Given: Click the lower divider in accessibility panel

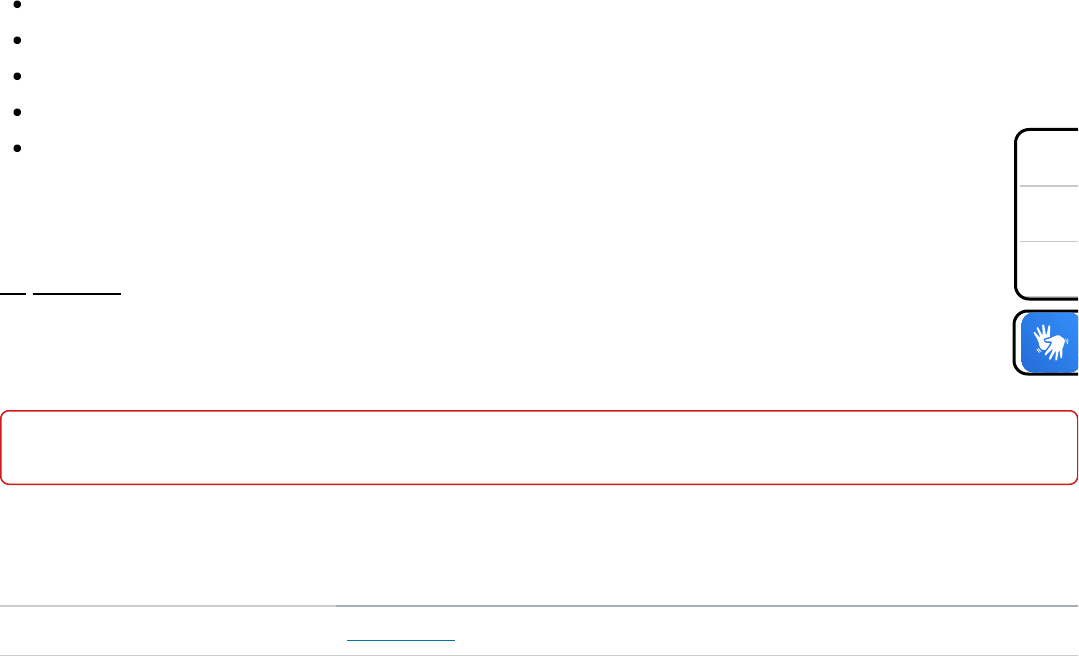Looking at the screenshot, I should (x=1049, y=241).
